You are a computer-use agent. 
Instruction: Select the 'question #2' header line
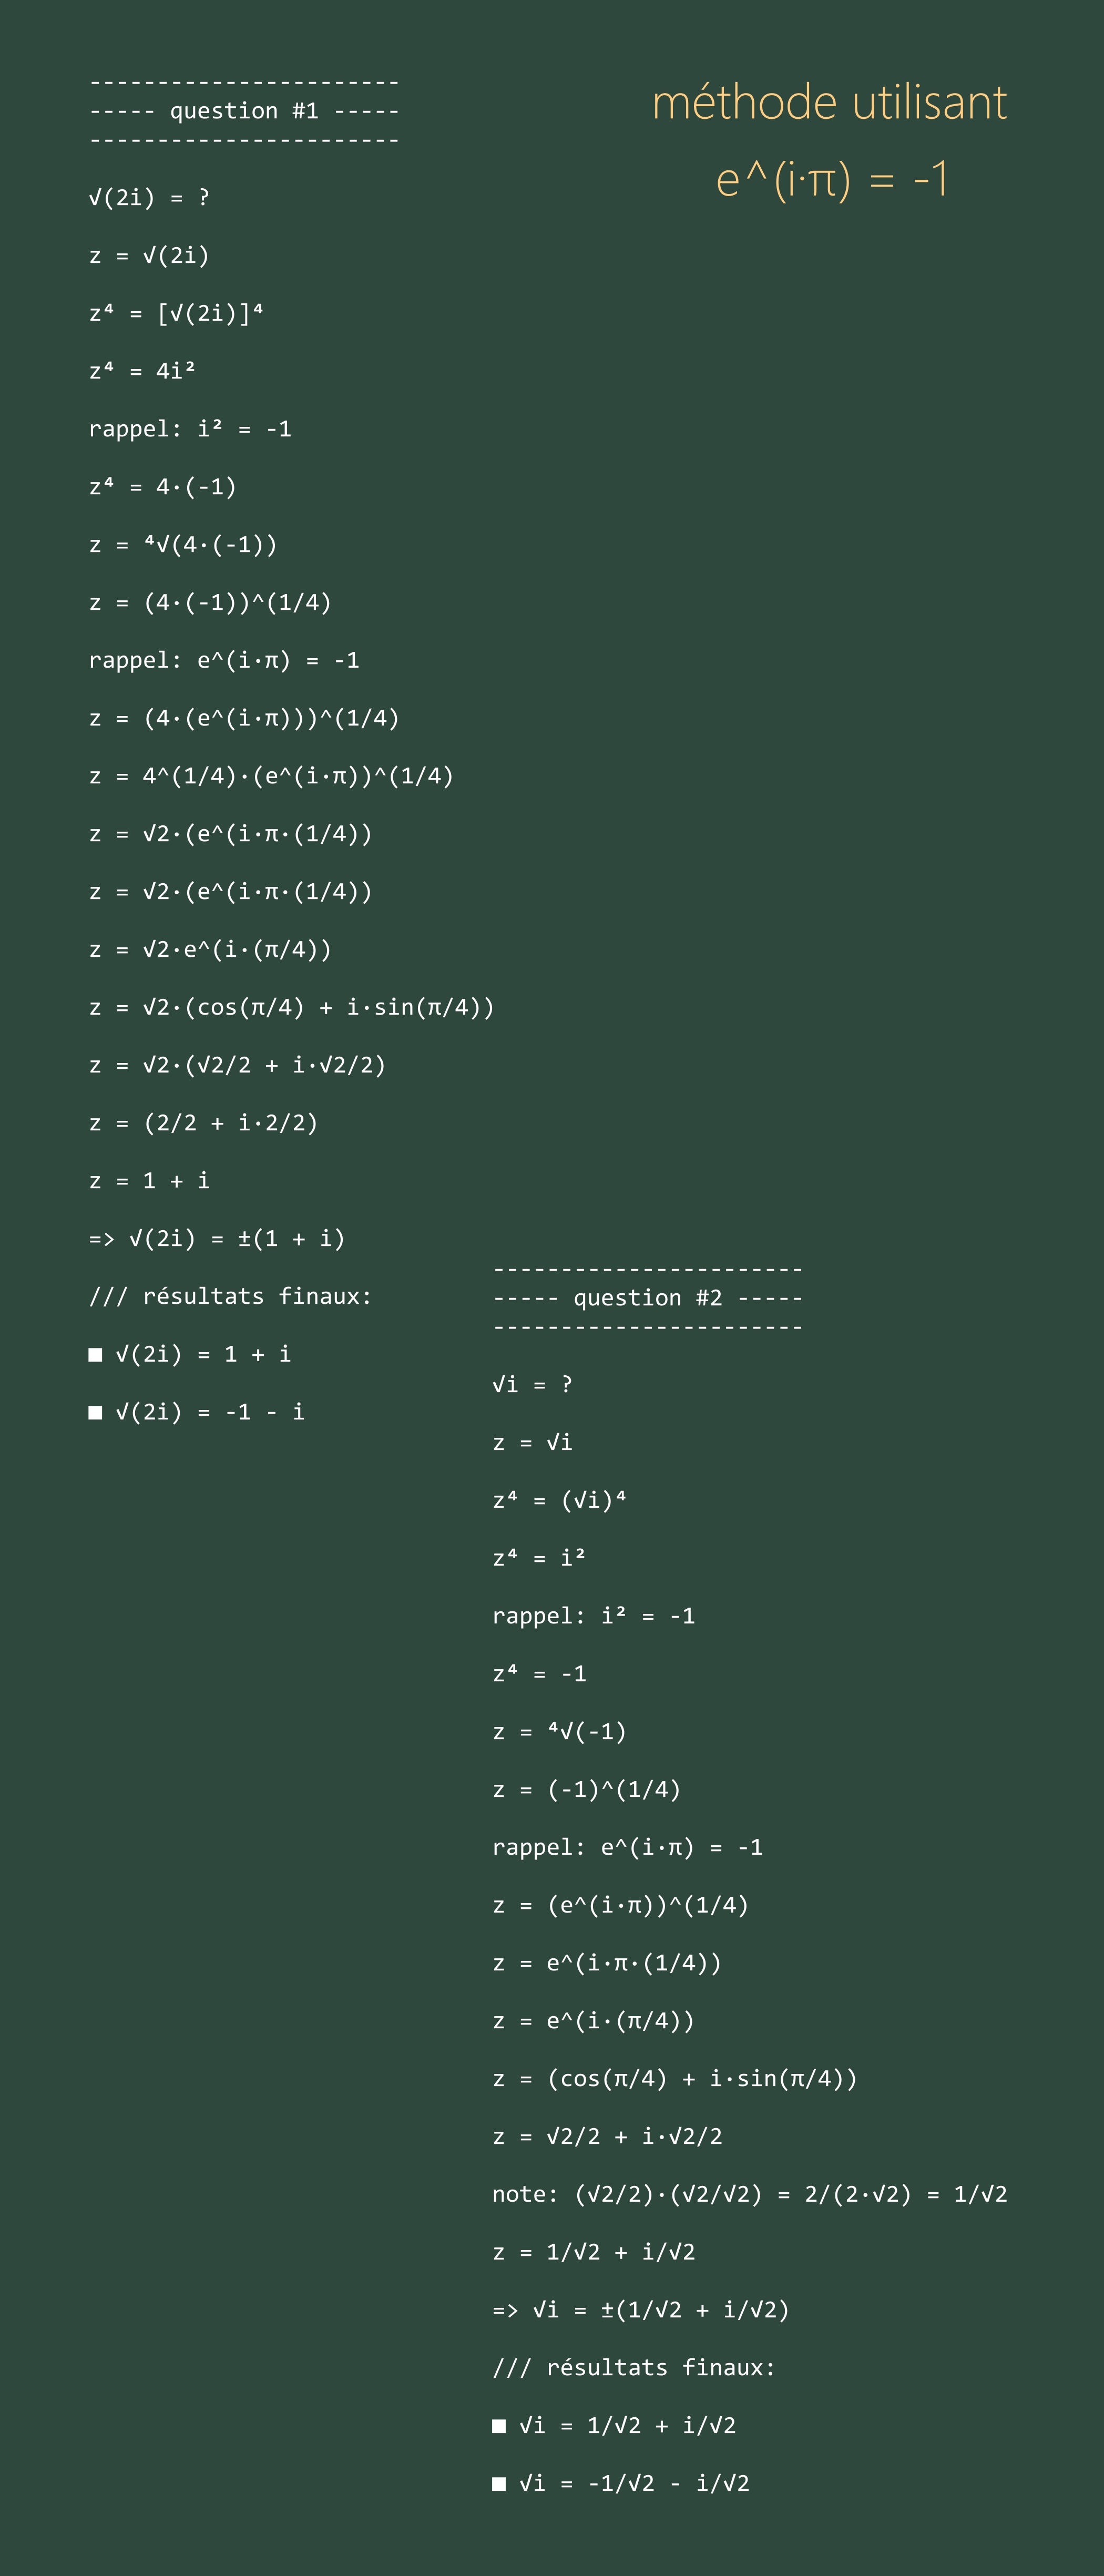pyautogui.click(x=648, y=1298)
